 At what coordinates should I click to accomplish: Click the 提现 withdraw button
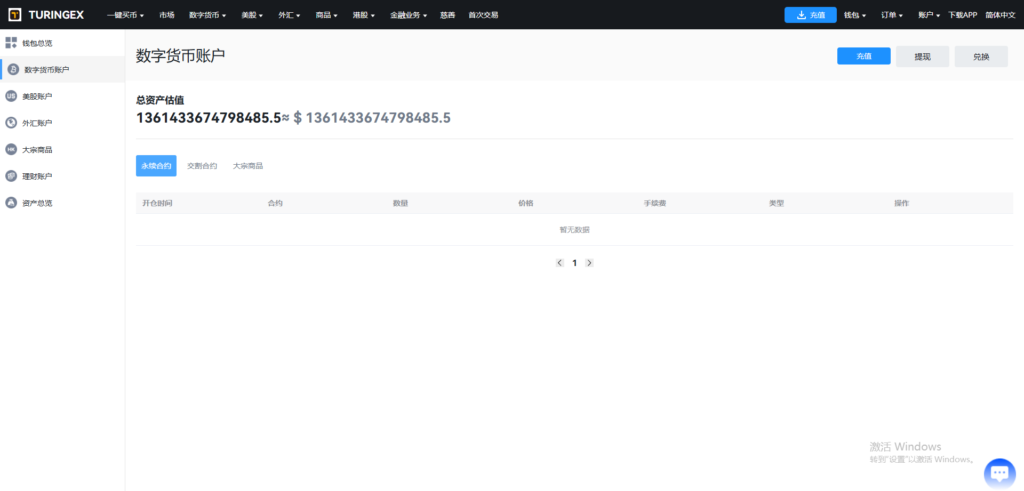point(922,57)
